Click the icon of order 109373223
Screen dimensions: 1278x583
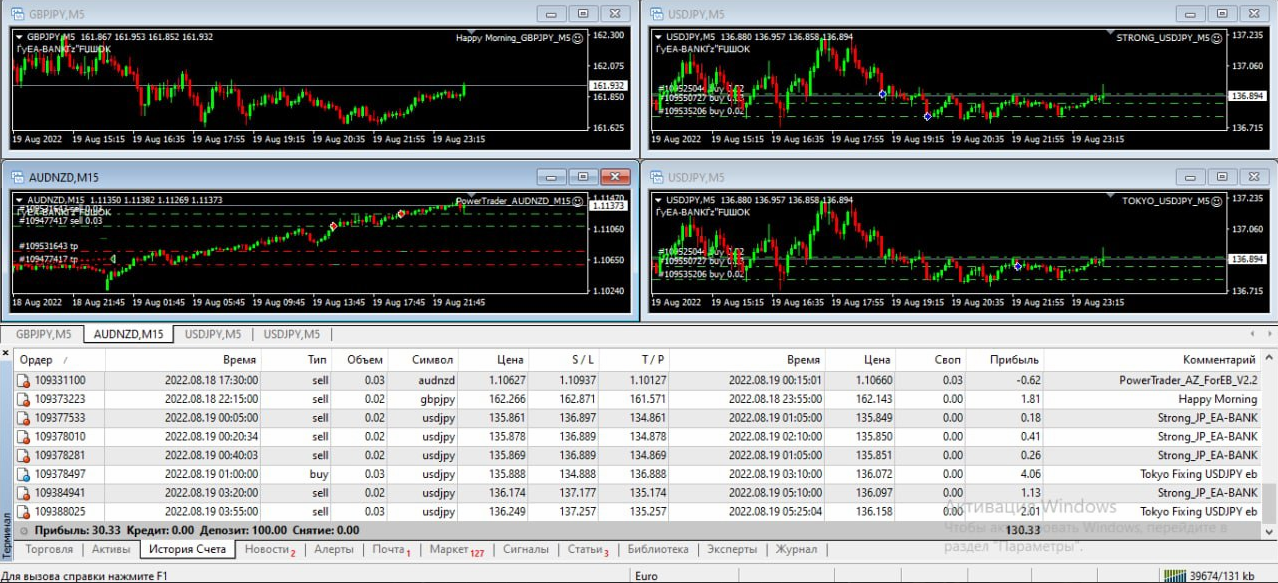pos(24,399)
